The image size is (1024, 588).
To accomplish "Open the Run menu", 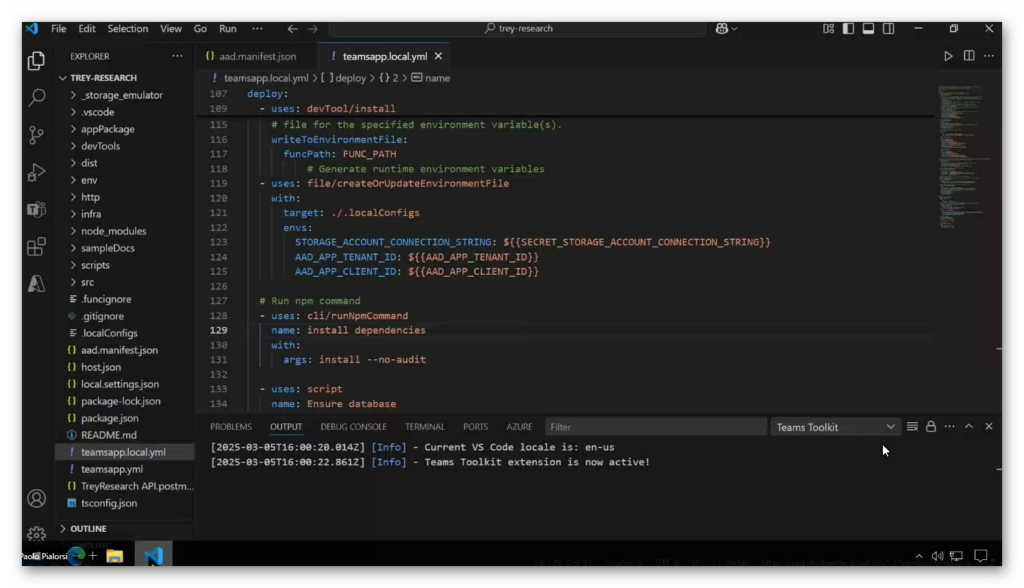I will pos(227,29).
